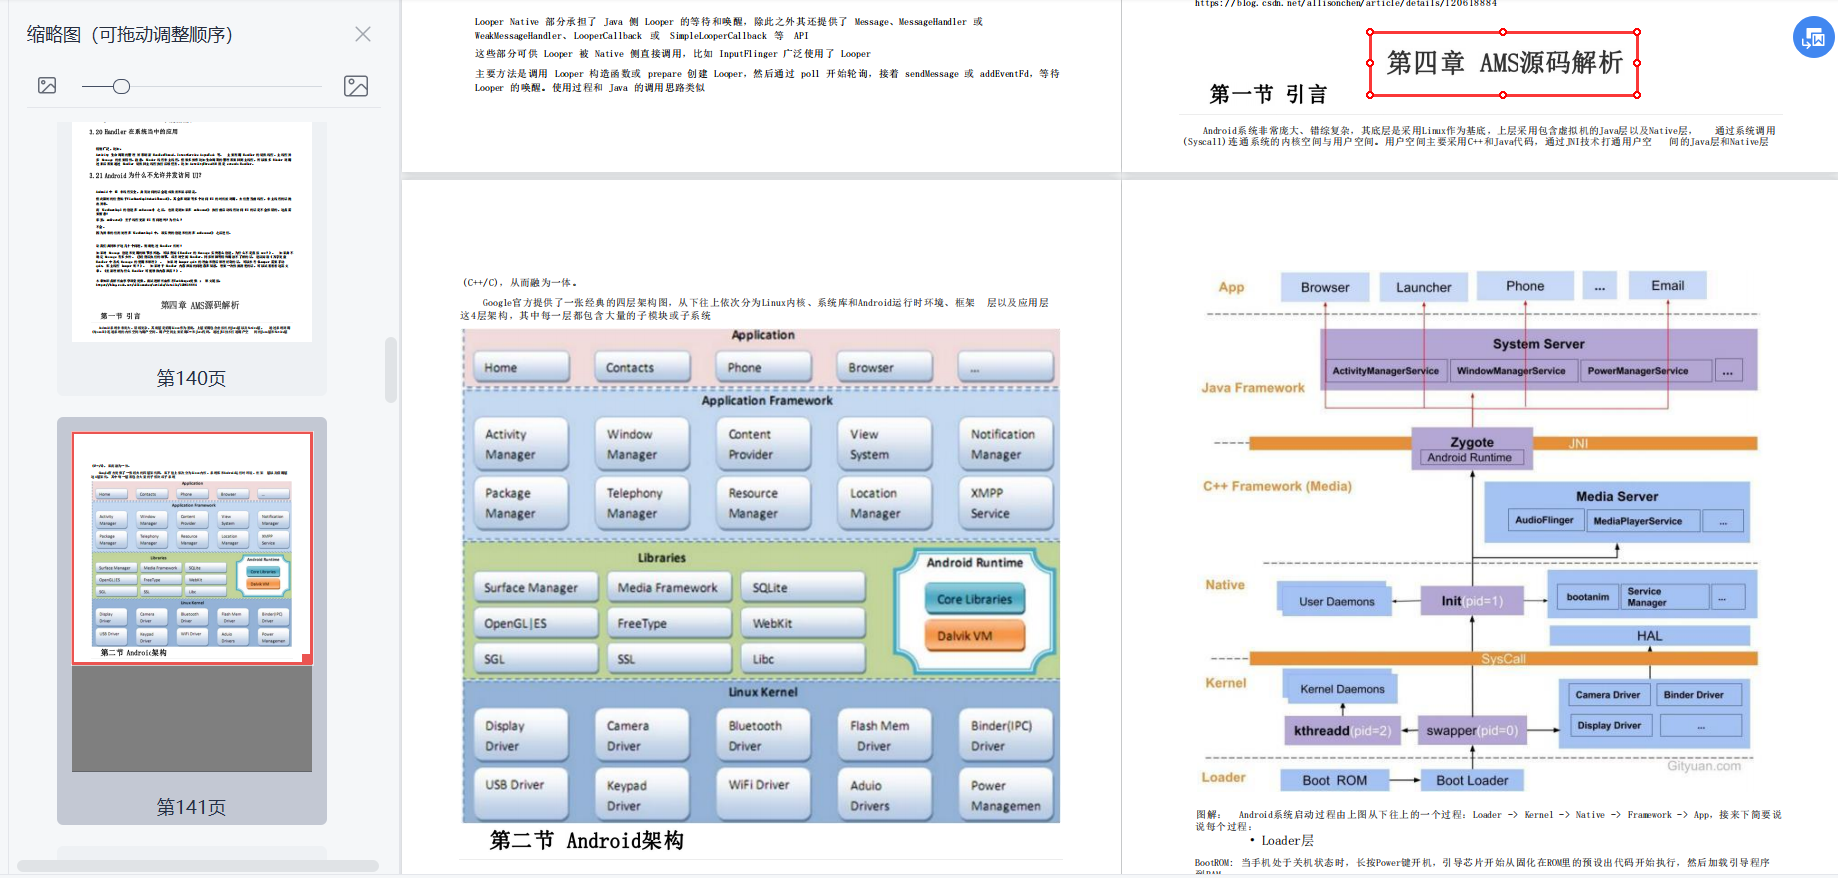
Task: Click the 'AudioFlinger' box
Action: 1544,520
